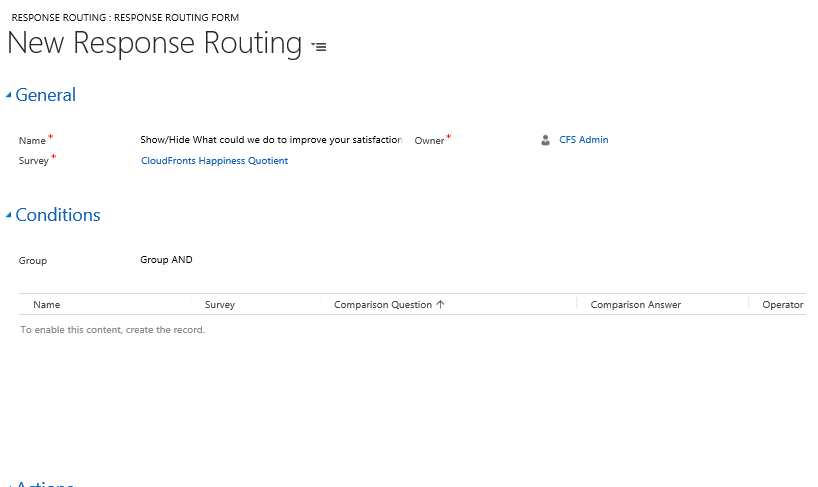Click the Owner field label
Image resolution: width=818 pixels, height=487 pixels.
pos(429,141)
